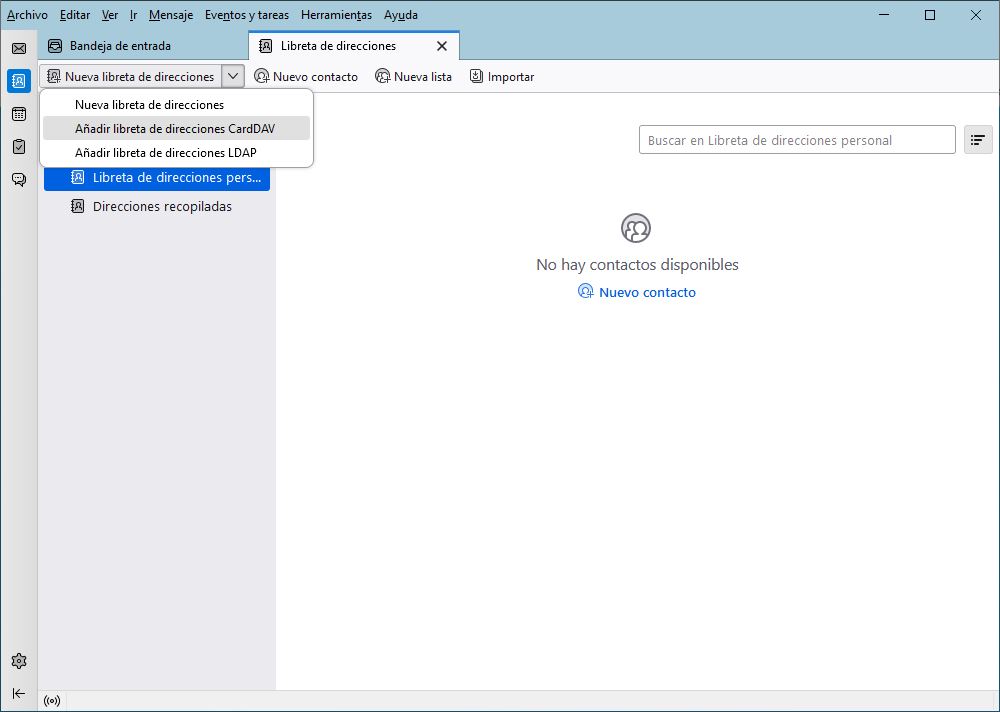Open the settings gear icon
Screen dimensions: 1000x712
(x=18, y=661)
